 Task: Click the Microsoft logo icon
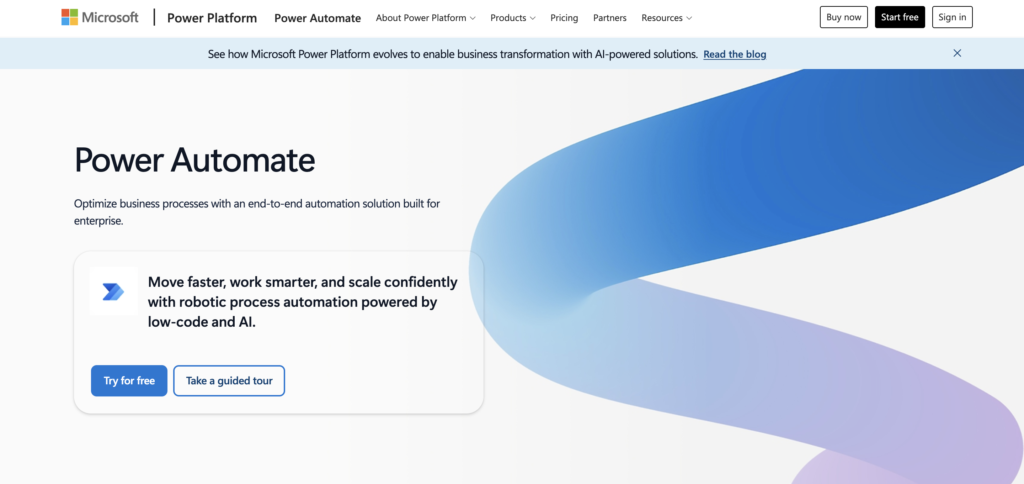click(69, 17)
